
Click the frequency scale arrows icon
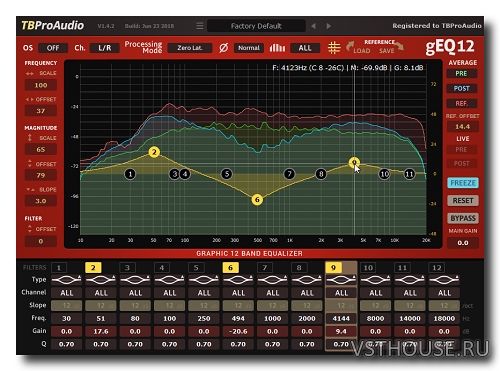[30, 73]
